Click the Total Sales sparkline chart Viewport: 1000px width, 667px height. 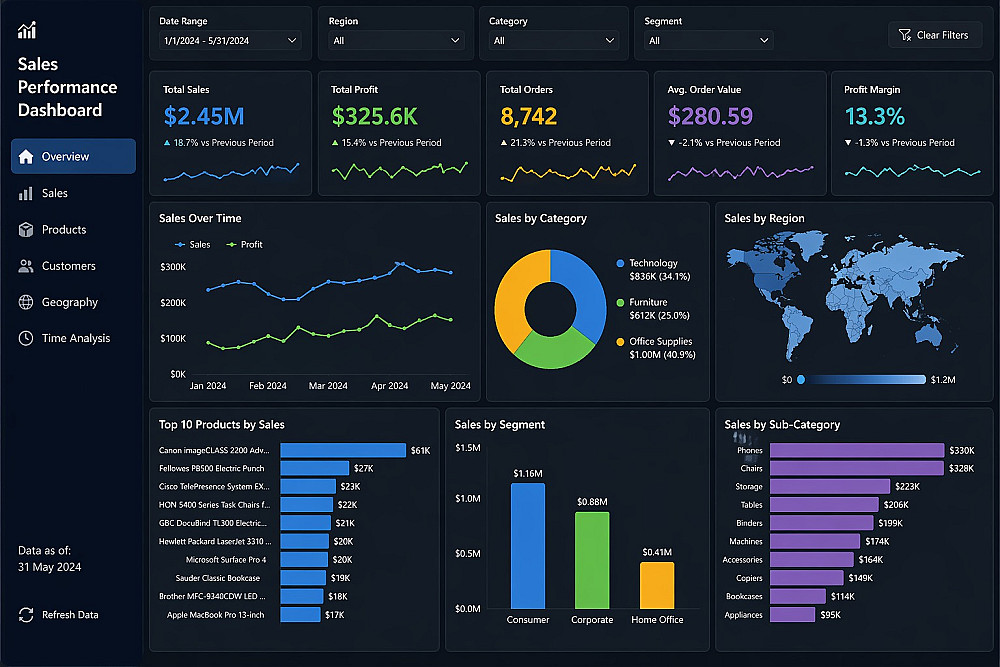coord(231,172)
